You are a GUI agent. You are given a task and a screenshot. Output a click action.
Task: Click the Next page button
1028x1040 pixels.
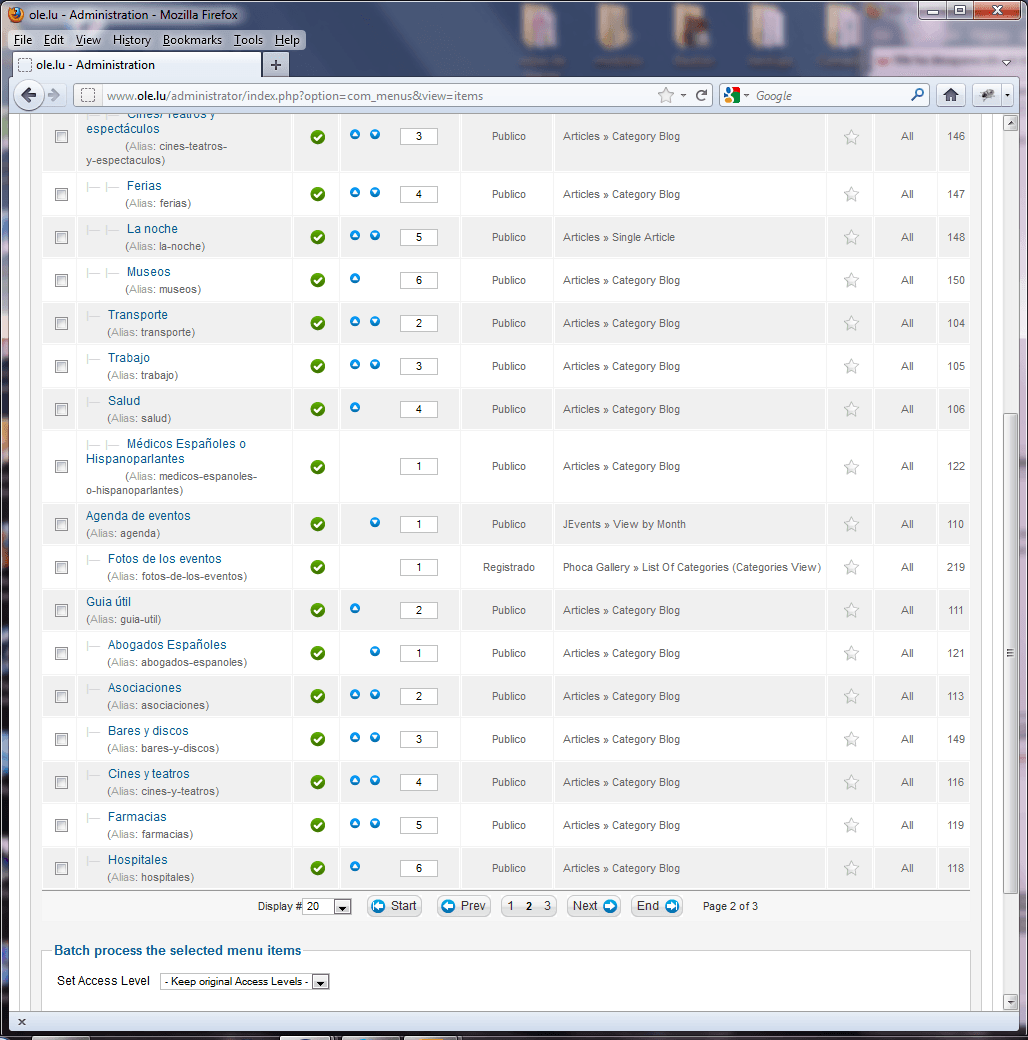coord(594,906)
